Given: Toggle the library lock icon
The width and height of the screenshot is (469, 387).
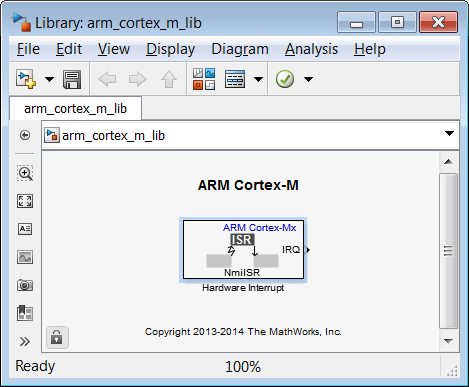Looking at the screenshot, I should pos(57,337).
